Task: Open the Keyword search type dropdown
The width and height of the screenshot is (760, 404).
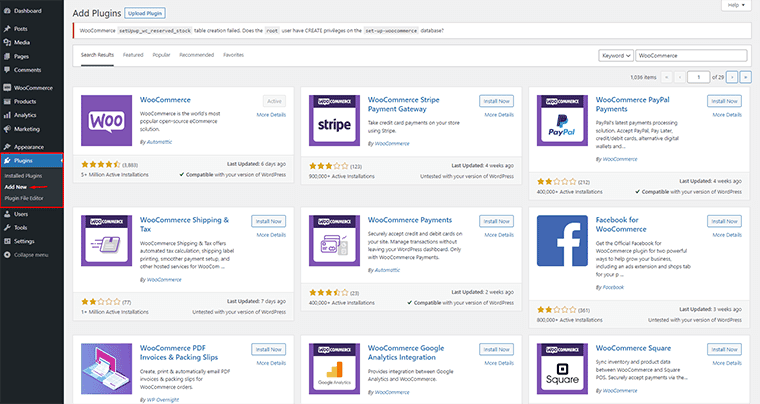Action: point(616,56)
